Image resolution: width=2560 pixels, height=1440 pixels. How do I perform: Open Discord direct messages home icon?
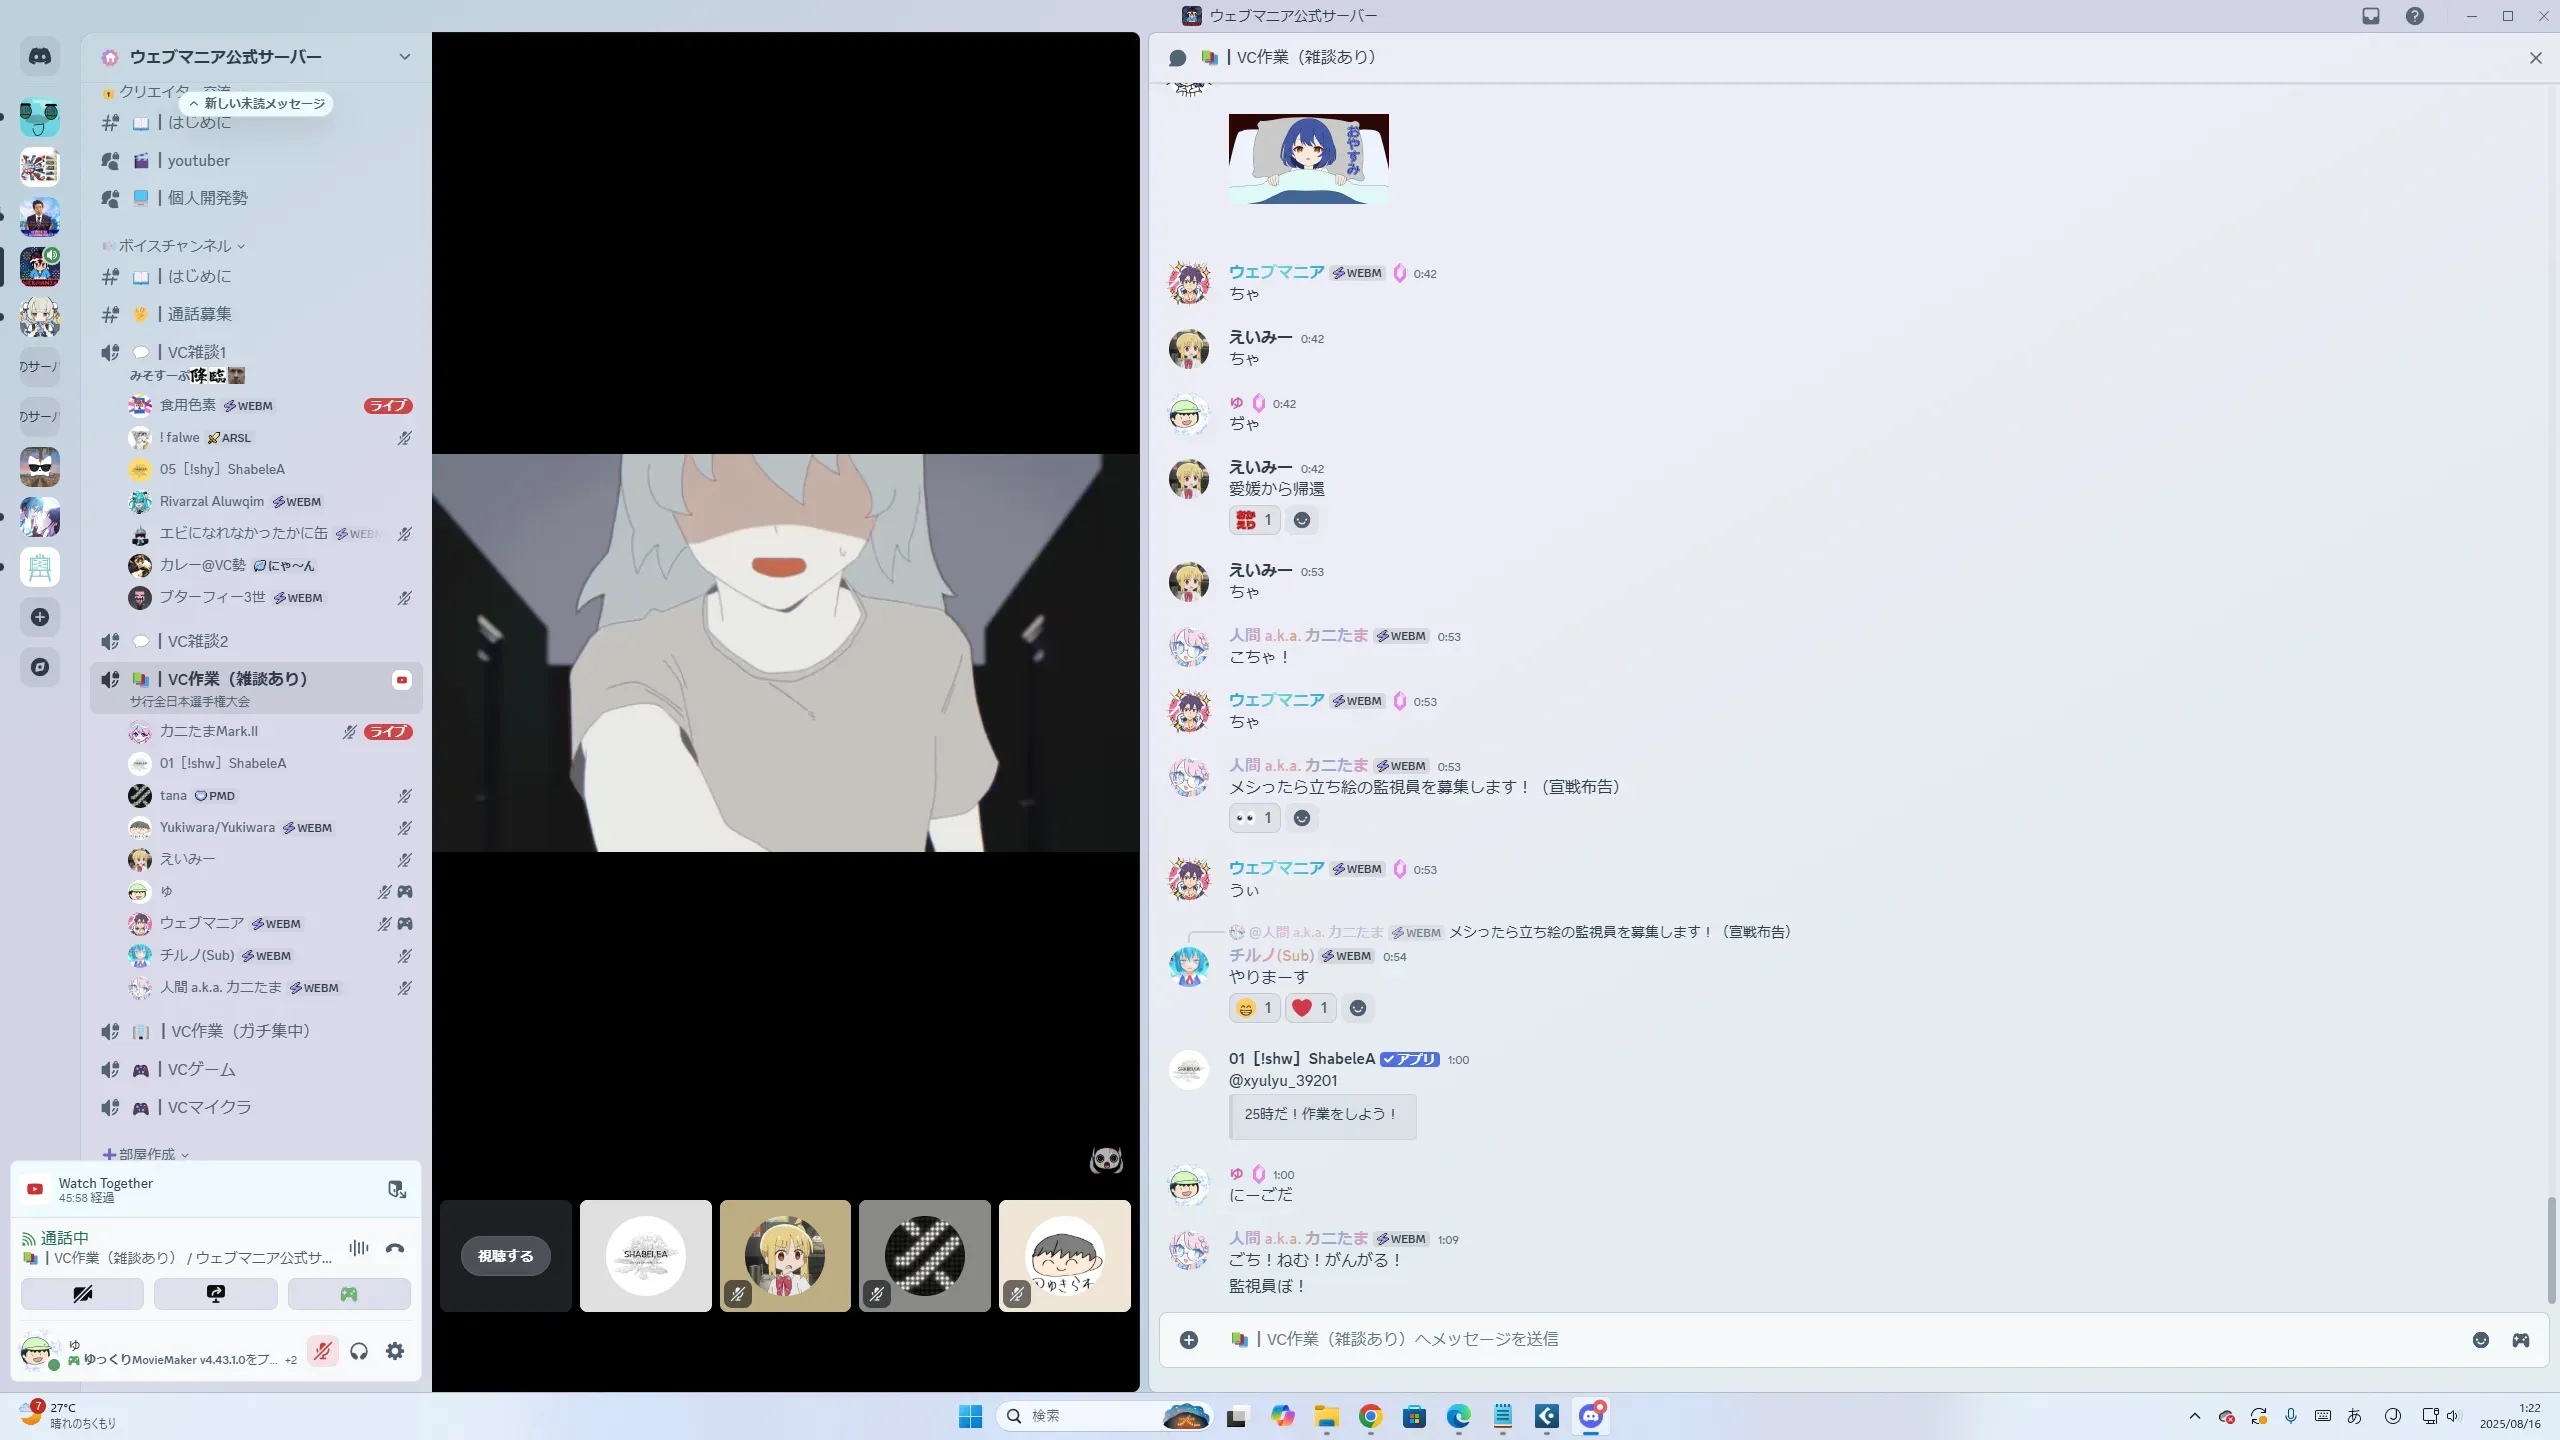(x=40, y=57)
